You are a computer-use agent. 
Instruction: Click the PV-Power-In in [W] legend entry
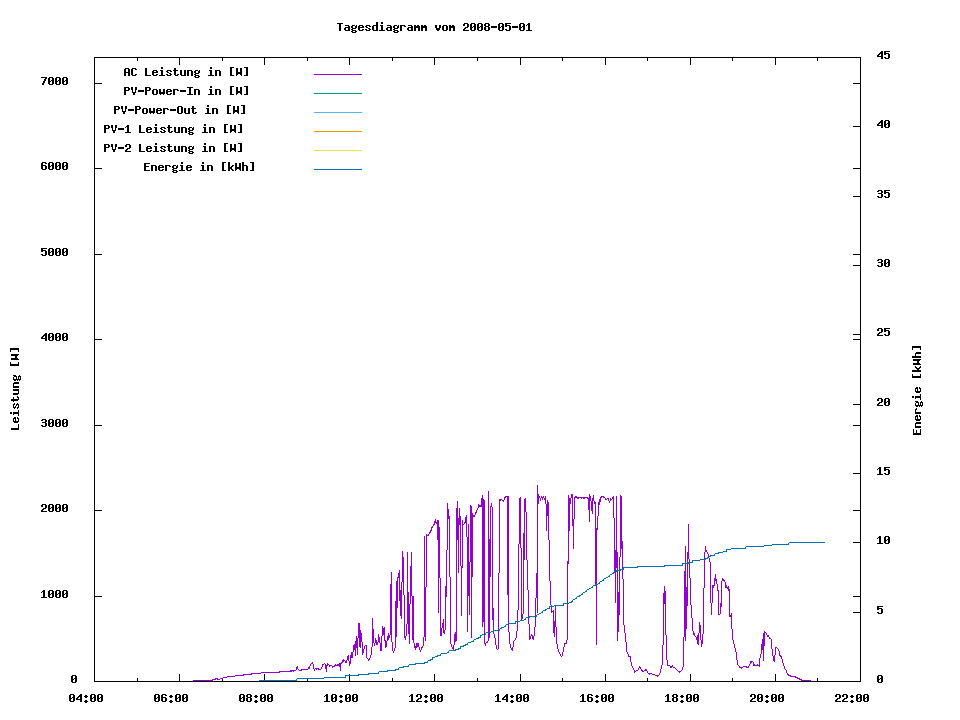[186, 91]
